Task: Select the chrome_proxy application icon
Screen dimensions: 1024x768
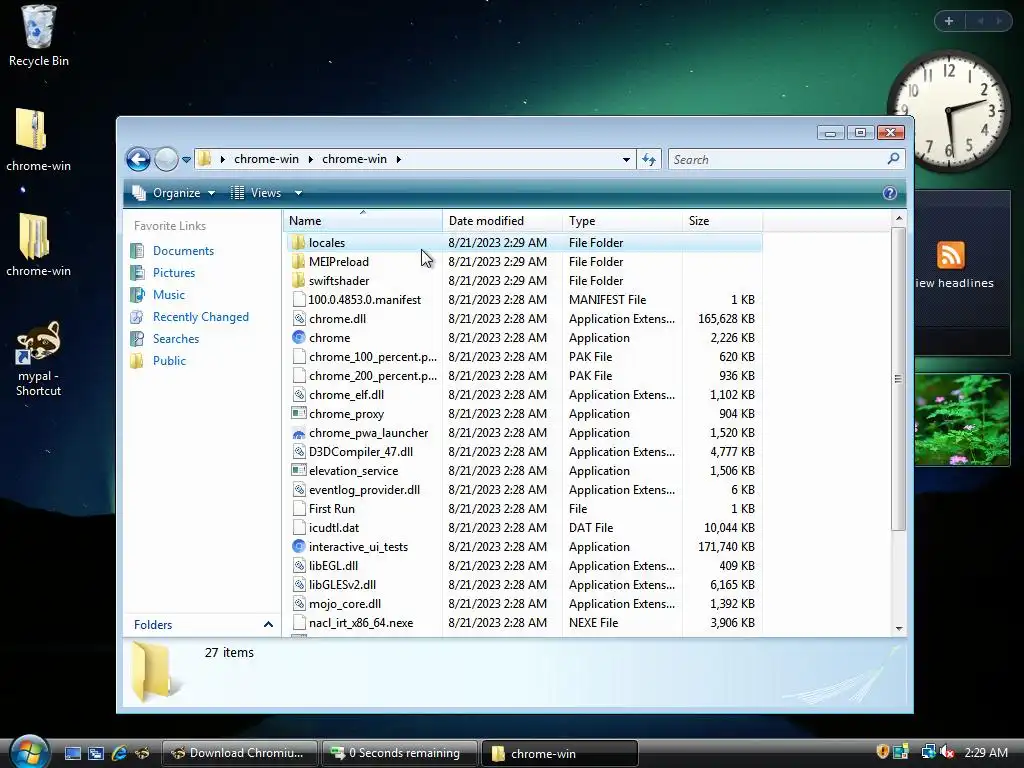Action: (x=298, y=413)
